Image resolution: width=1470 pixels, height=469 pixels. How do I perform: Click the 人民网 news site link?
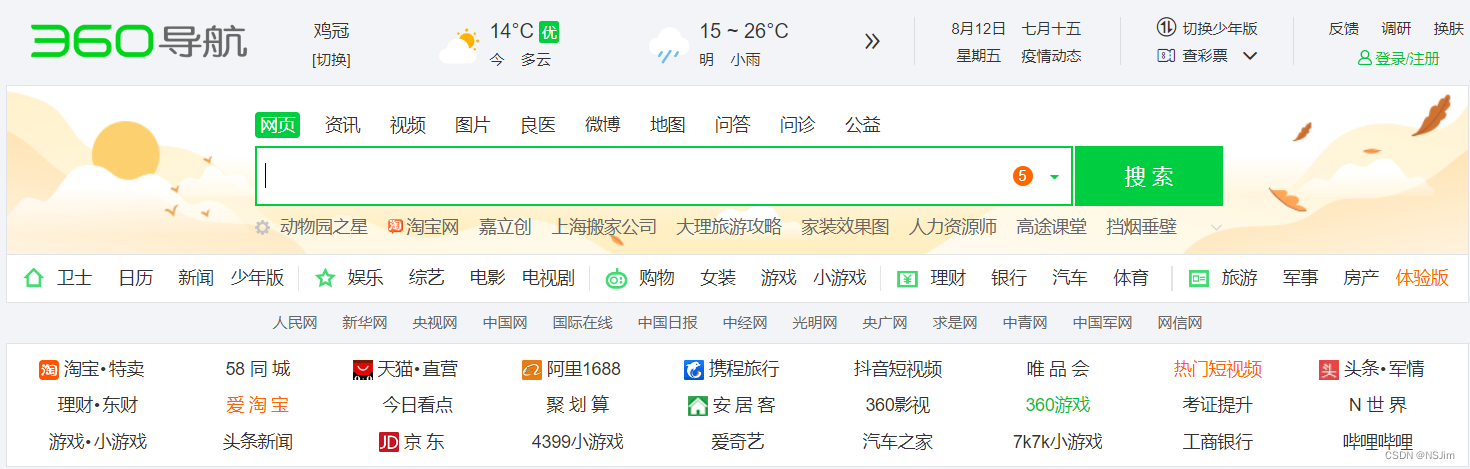(295, 323)
